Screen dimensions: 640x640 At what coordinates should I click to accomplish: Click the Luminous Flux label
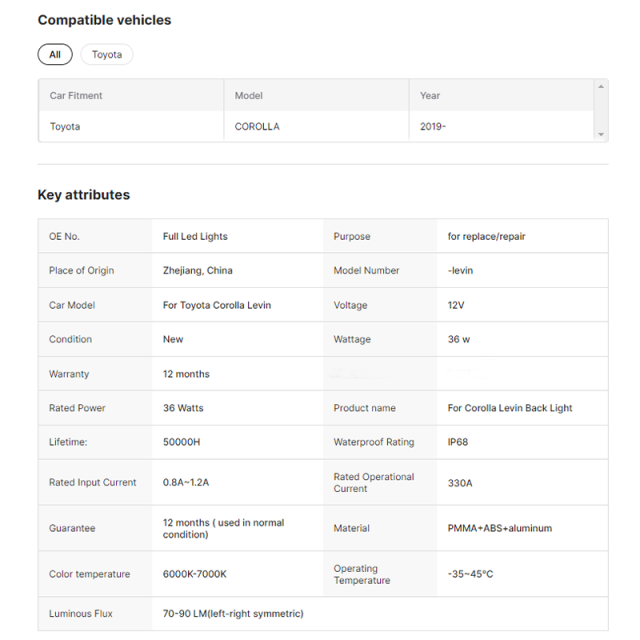[x=81, y=613]
